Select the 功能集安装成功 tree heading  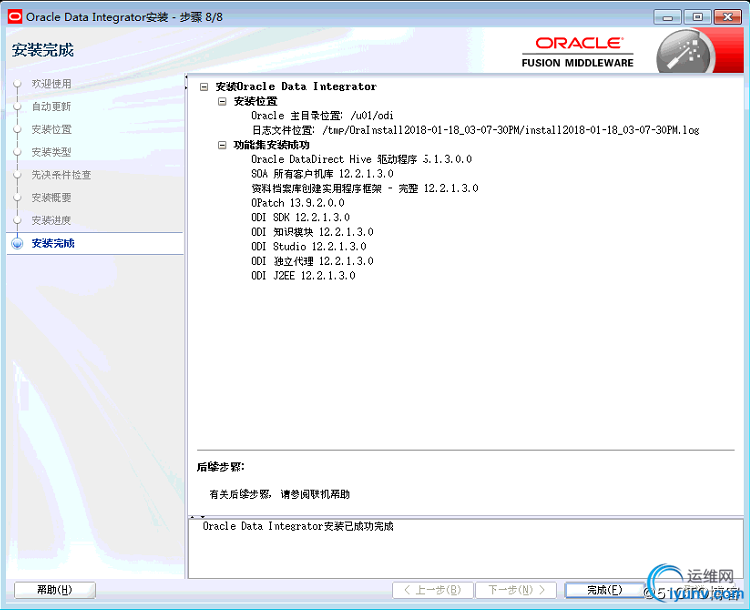coord(271,145)
